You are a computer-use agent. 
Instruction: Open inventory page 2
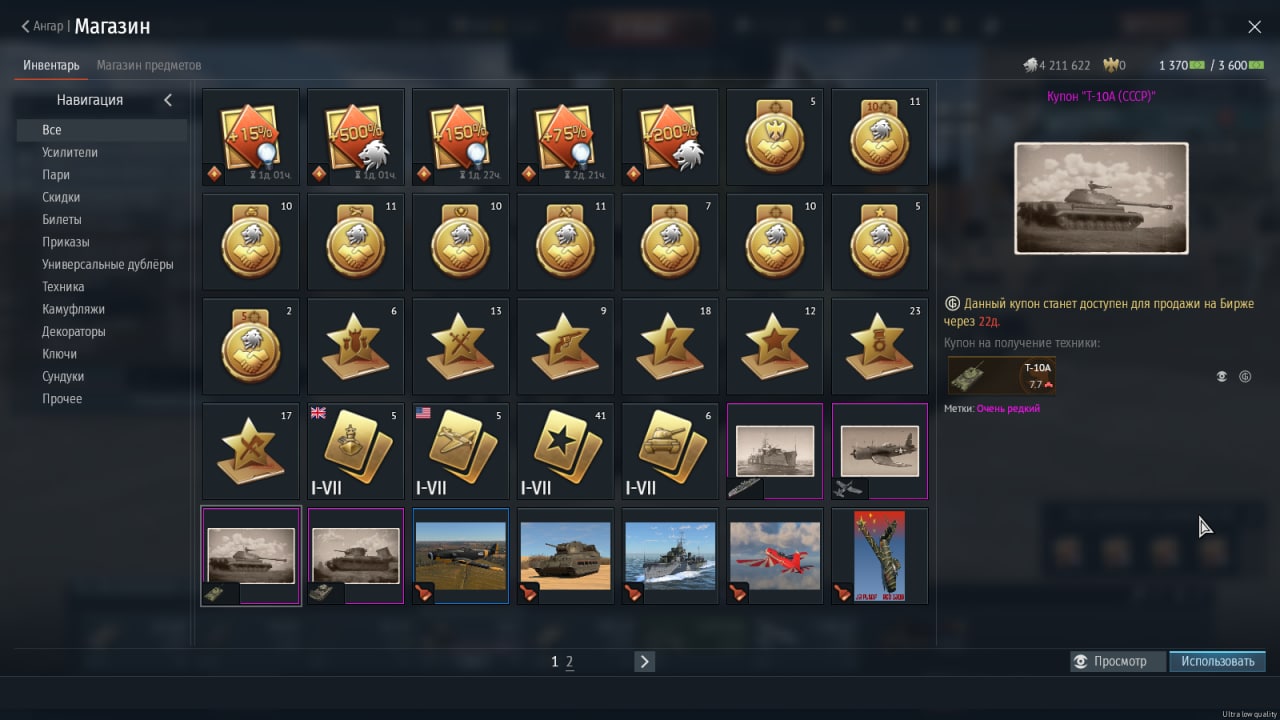(570, 662)
